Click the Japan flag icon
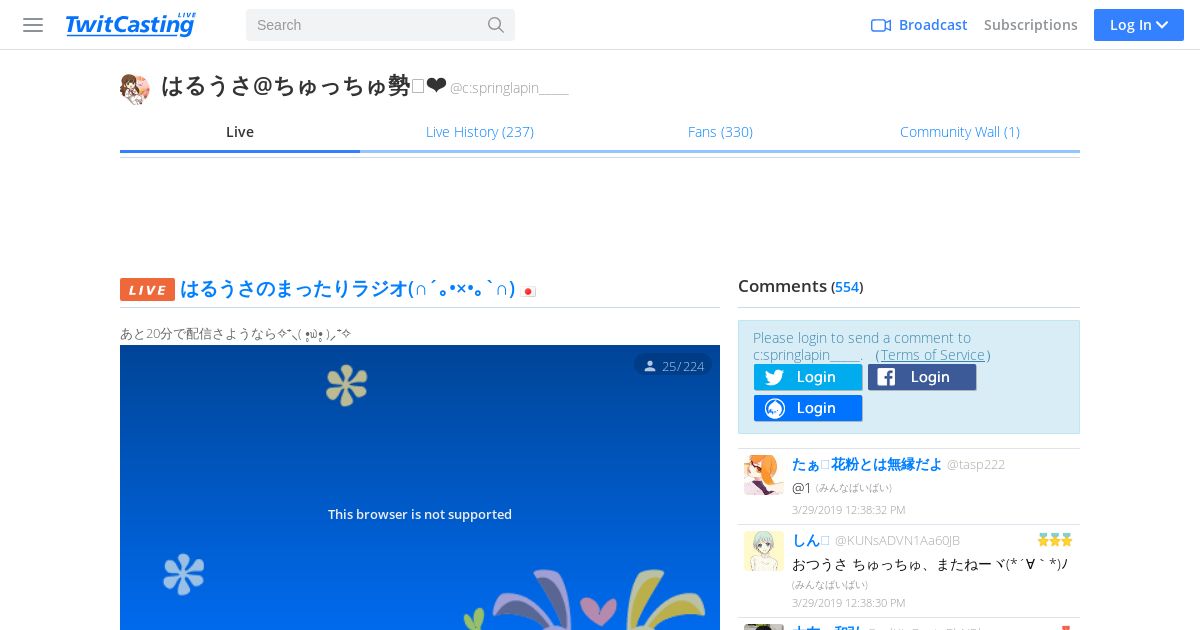Viewport: 1200px width, 630px height. point(529,292)
